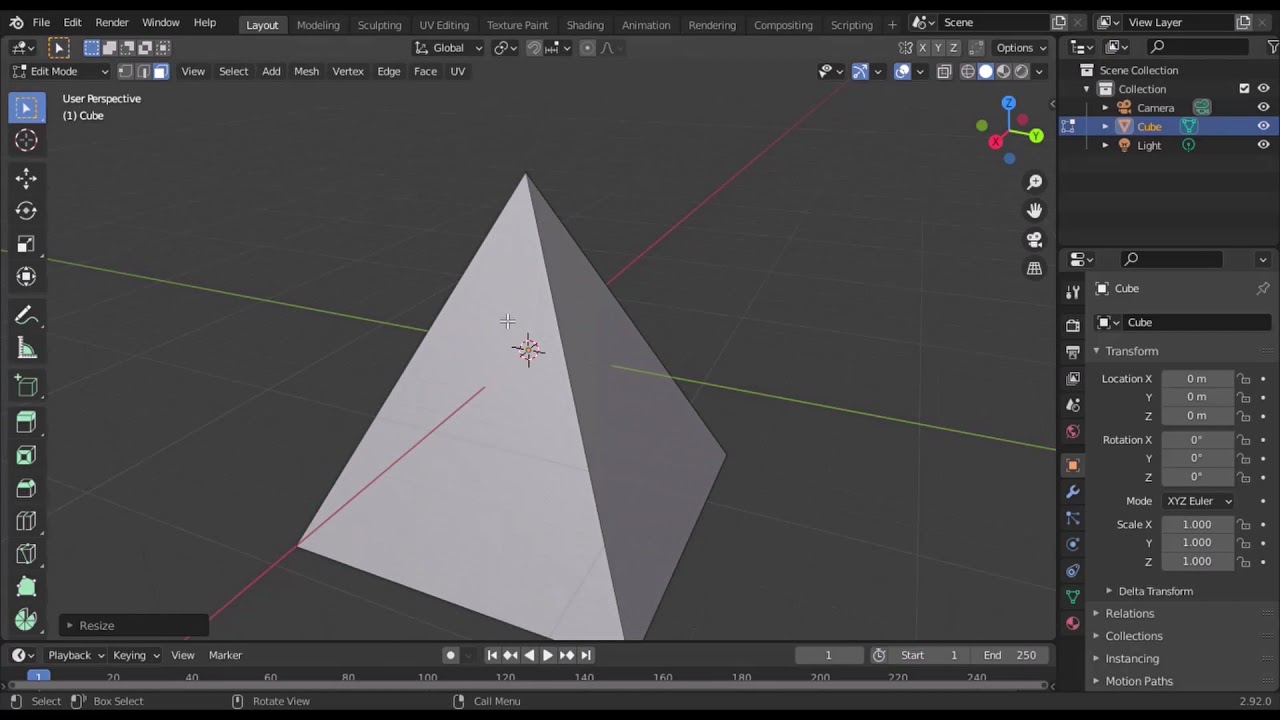Image resolution: width=1280 pixels, height=720 pixels.
Task: Pick the Scale tool
Action: tap(27, 244)
